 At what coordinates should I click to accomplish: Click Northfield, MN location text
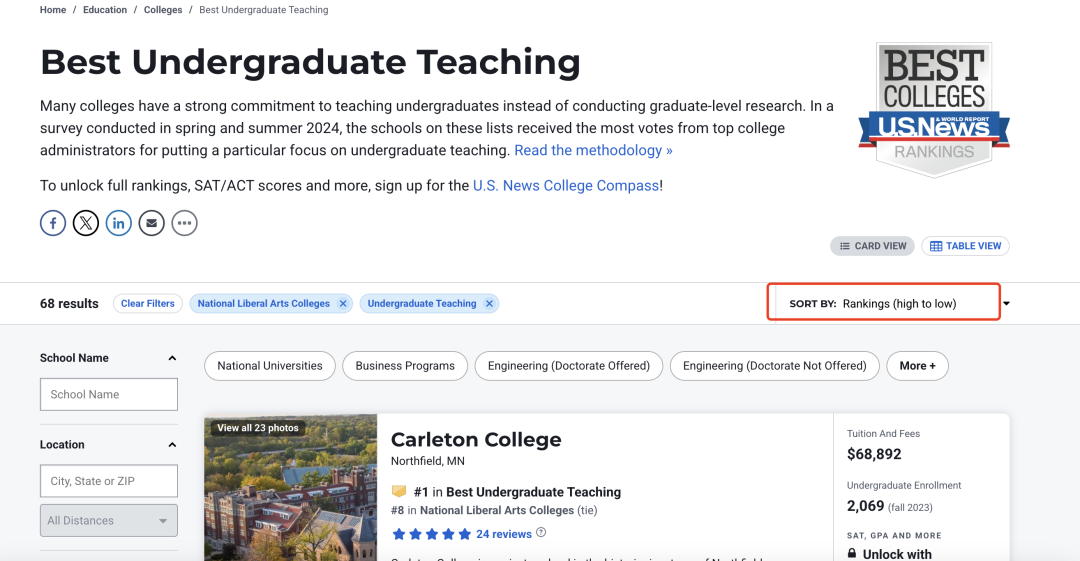(x=428, y=461)
